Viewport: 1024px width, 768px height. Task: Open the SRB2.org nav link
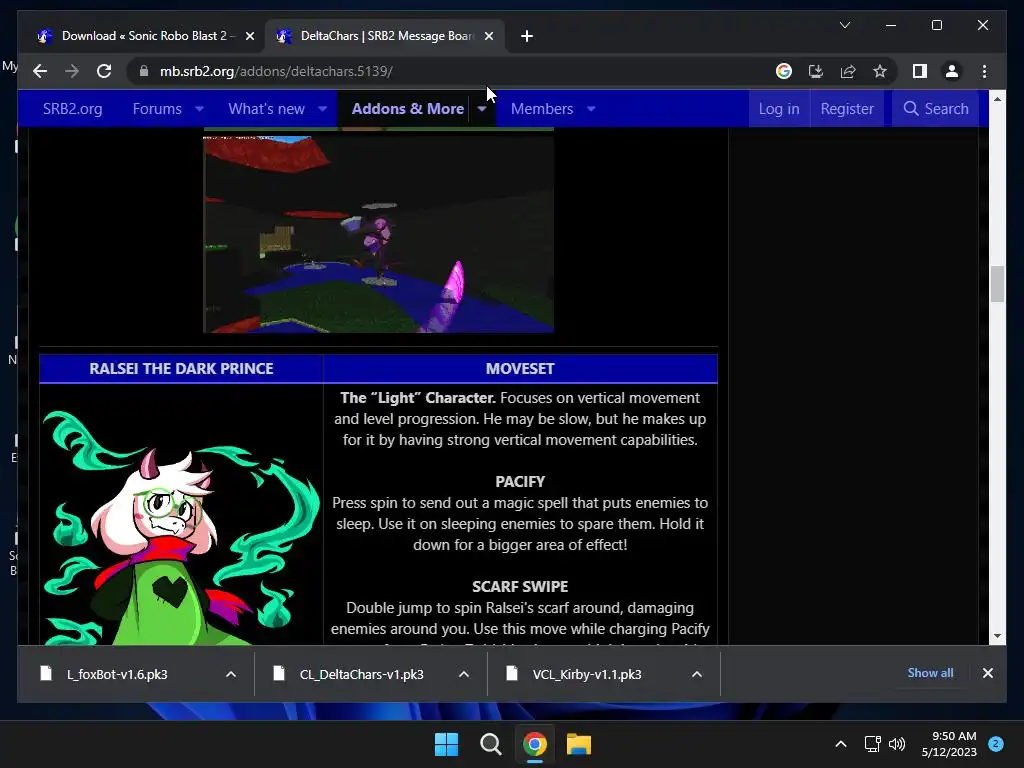point(72,108)
